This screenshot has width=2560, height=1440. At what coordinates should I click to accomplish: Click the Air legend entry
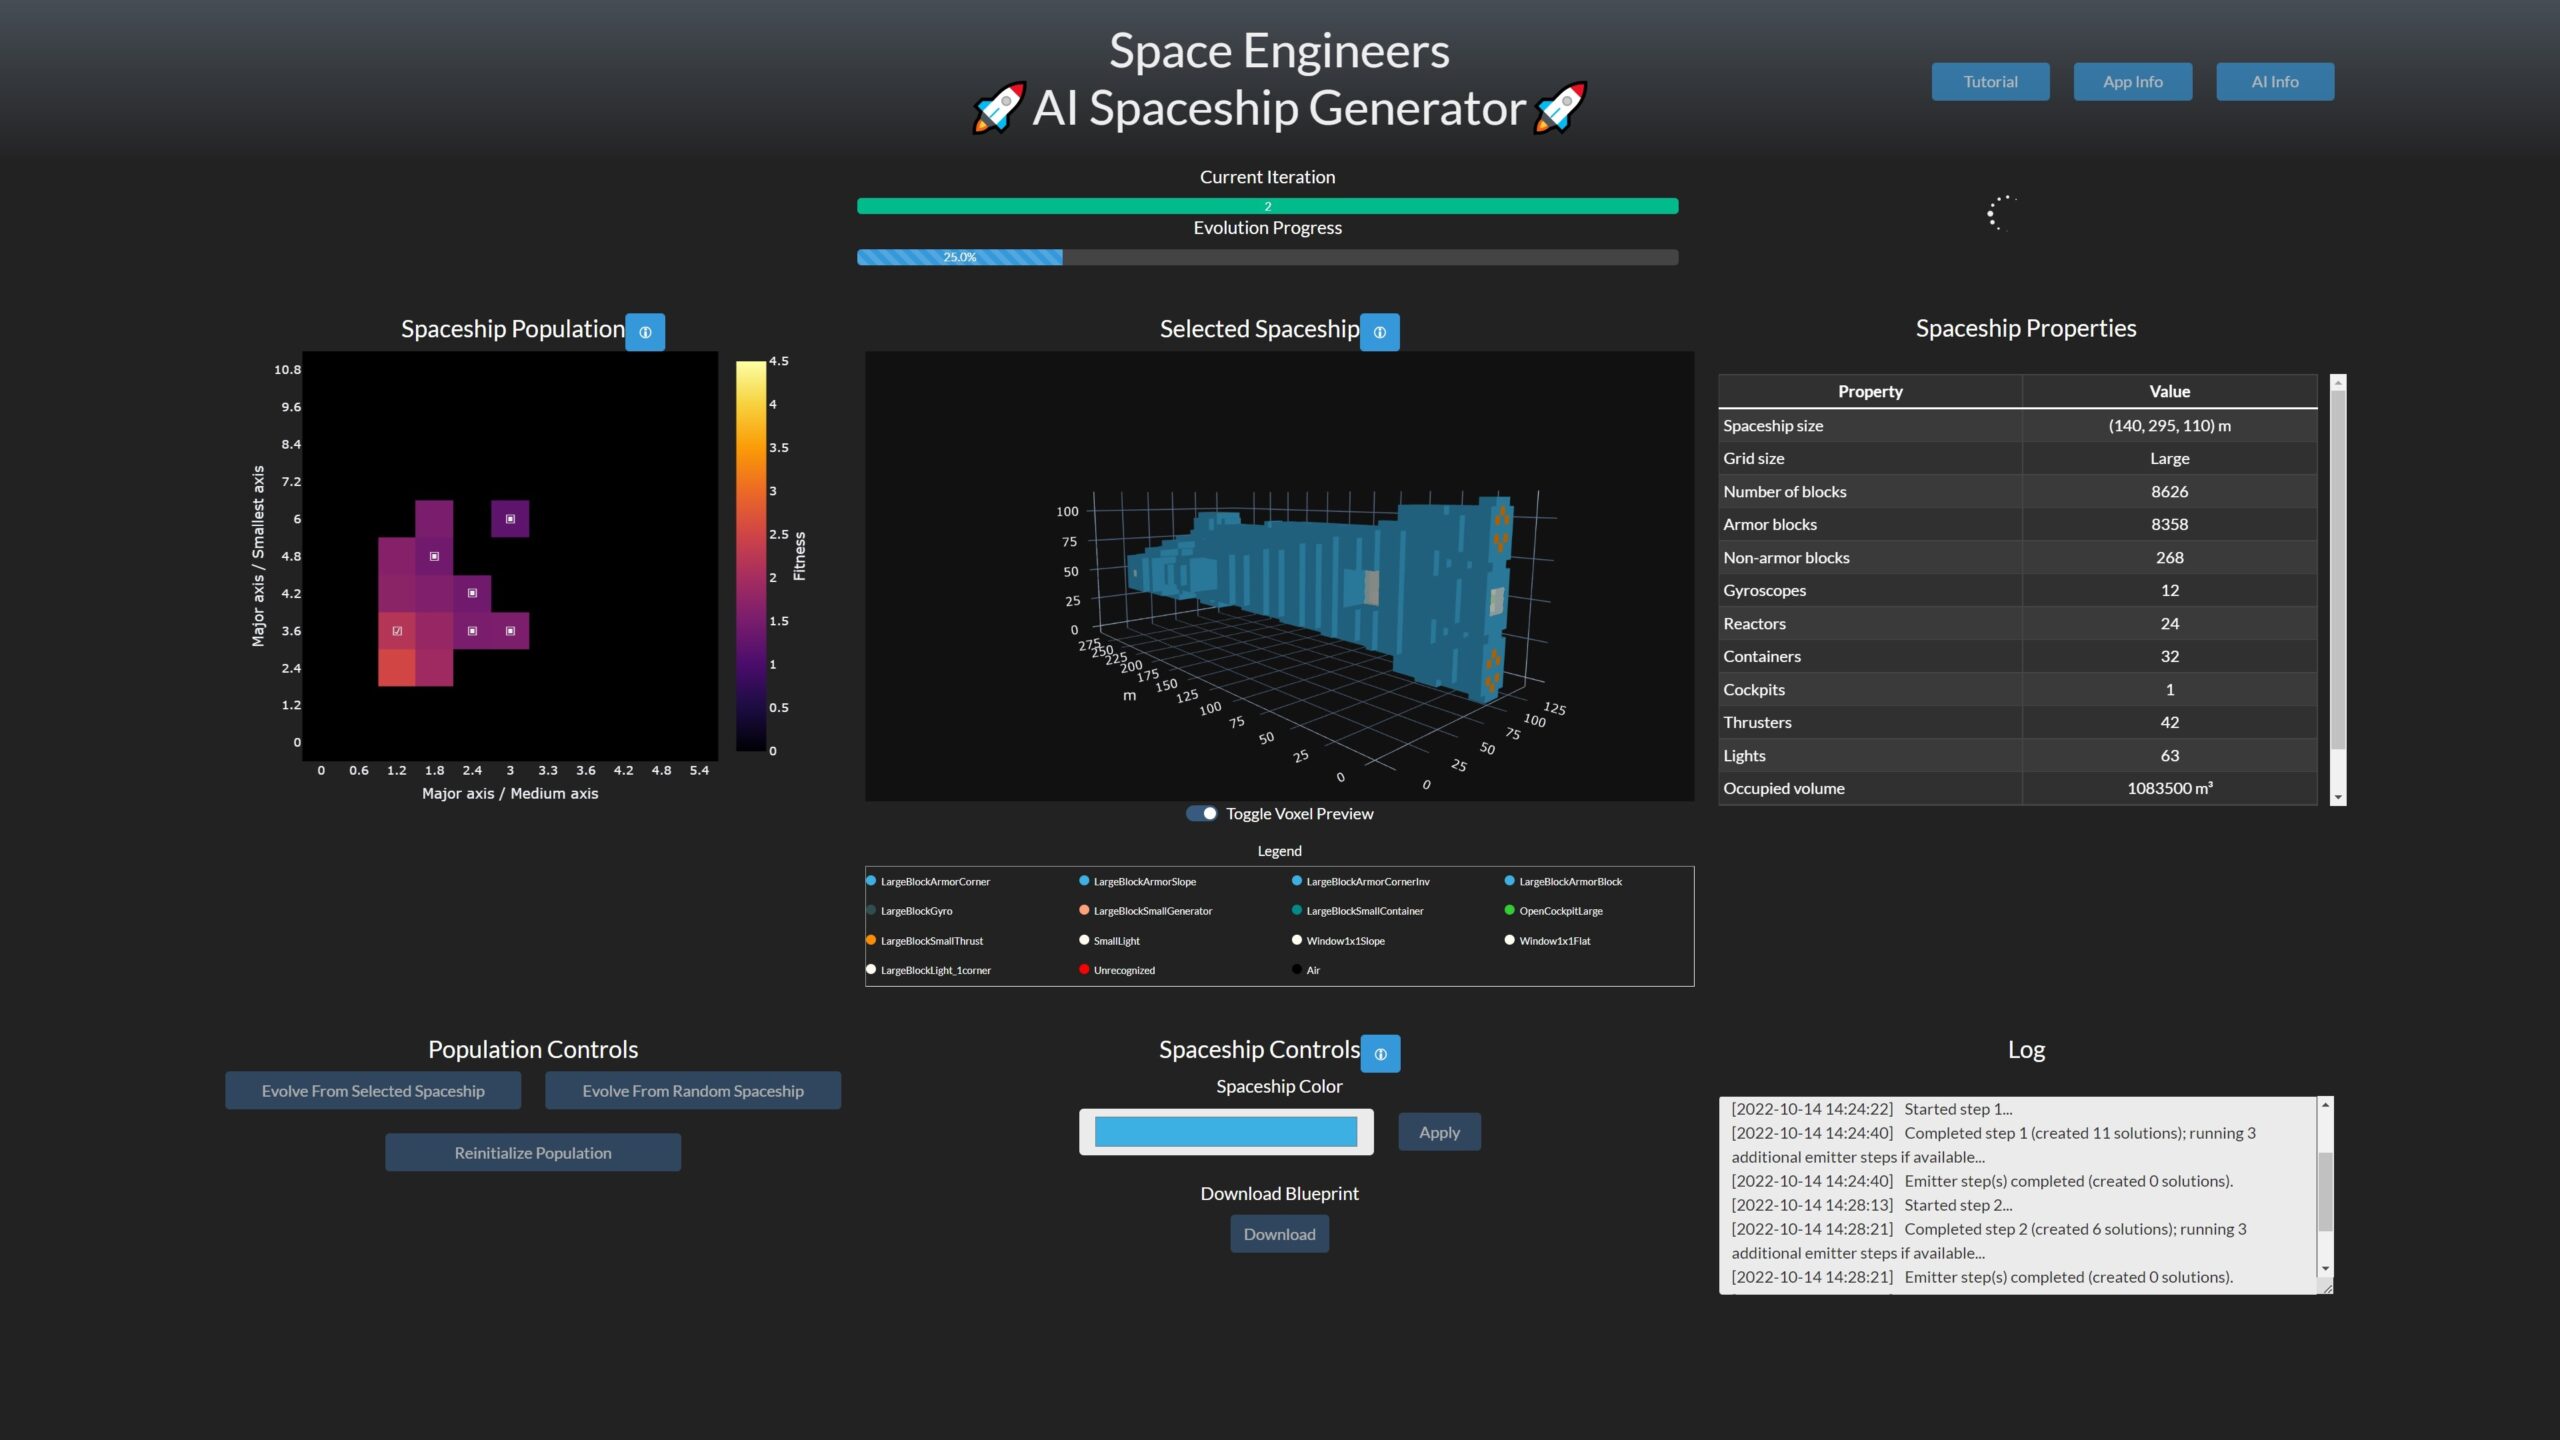tap(1306, 970)
